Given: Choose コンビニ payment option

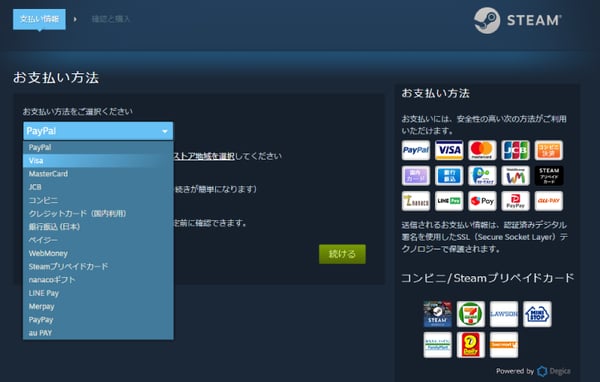Looking at the screenshot, I should pyautogui.click(x=98, y=200).
